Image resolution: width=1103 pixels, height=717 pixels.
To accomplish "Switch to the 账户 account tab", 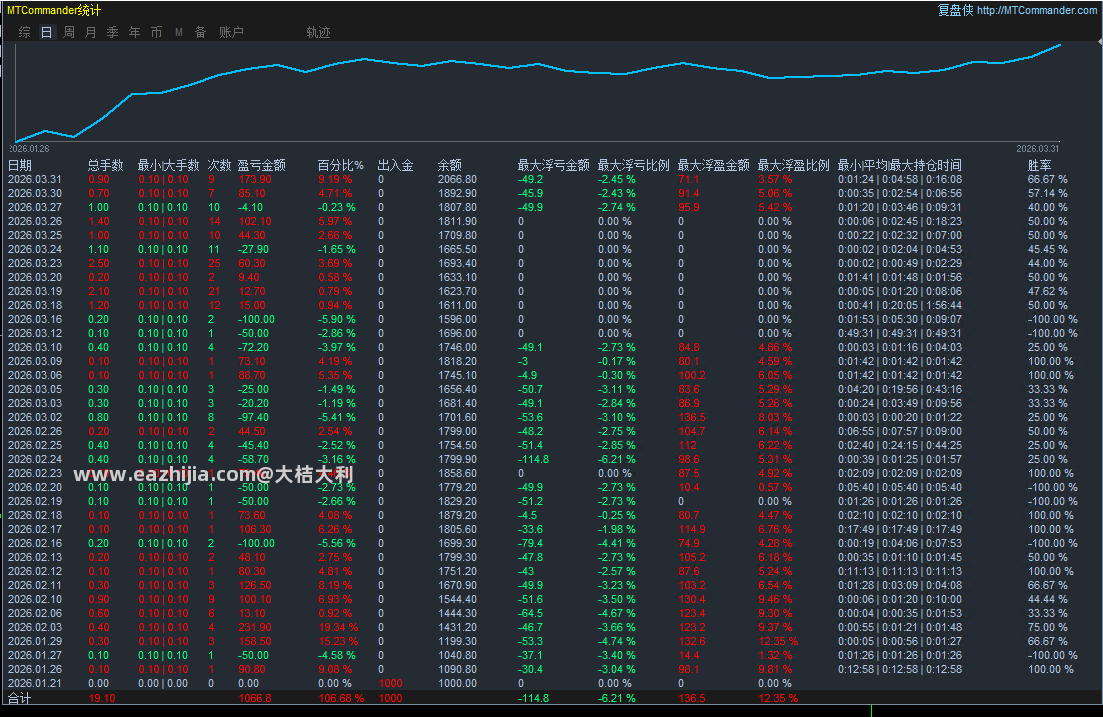I will (231, 32).
